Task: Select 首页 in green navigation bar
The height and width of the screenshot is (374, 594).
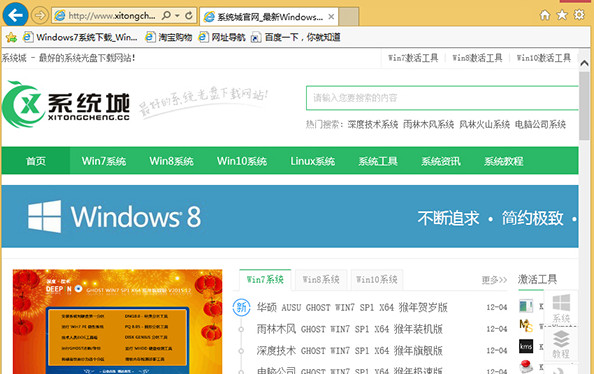Action: point(36,161)
